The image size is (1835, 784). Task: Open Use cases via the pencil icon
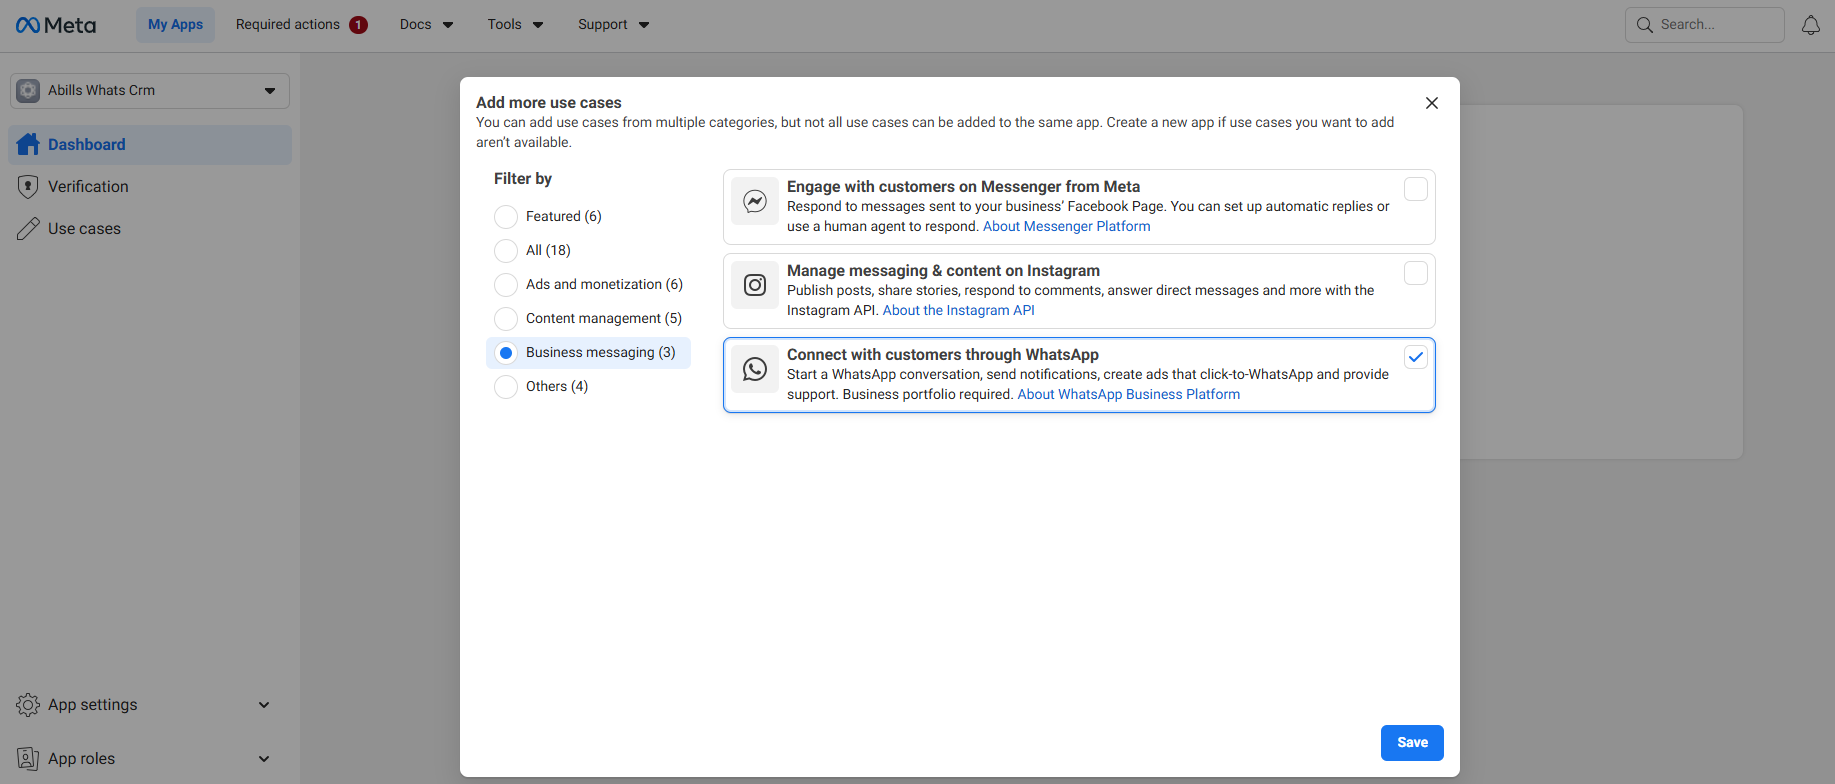pos(28,229)
